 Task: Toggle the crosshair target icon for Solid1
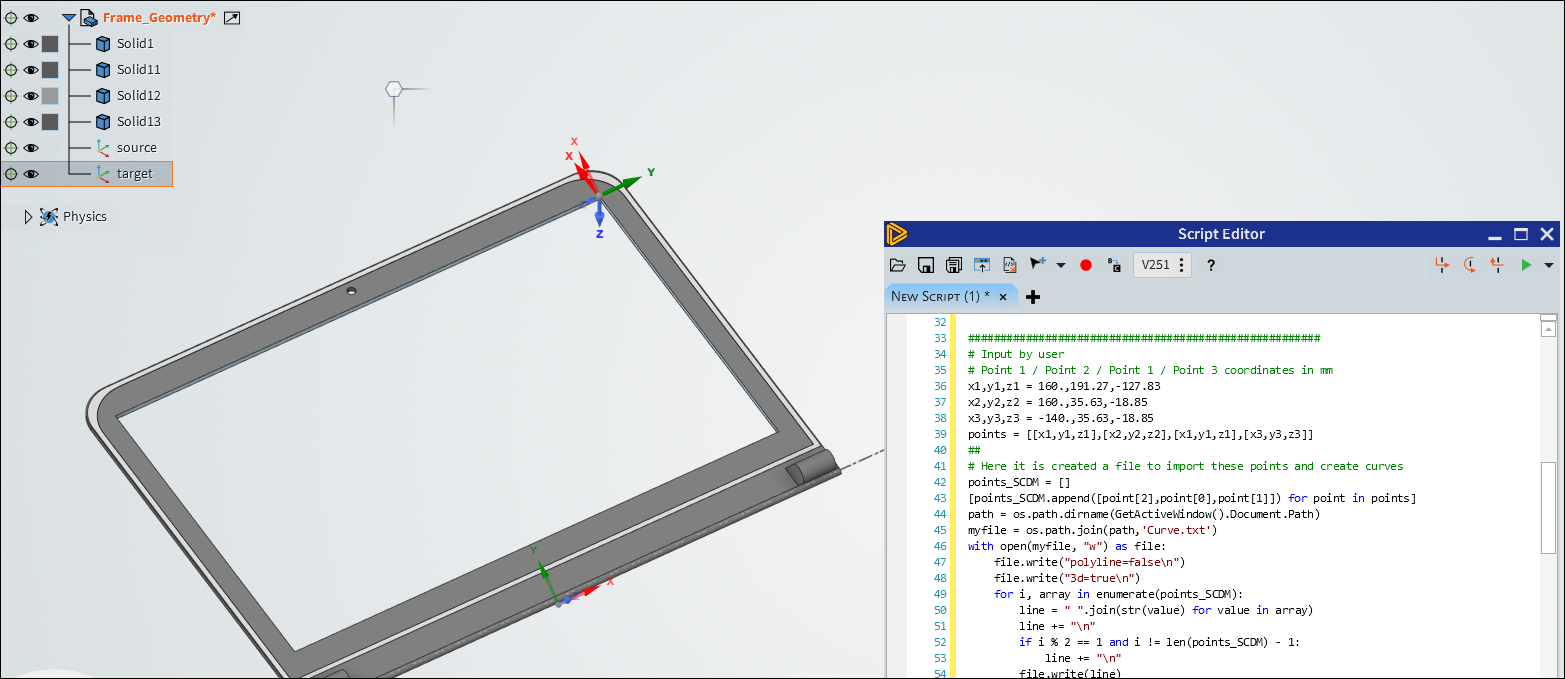(x=11, y=44)
